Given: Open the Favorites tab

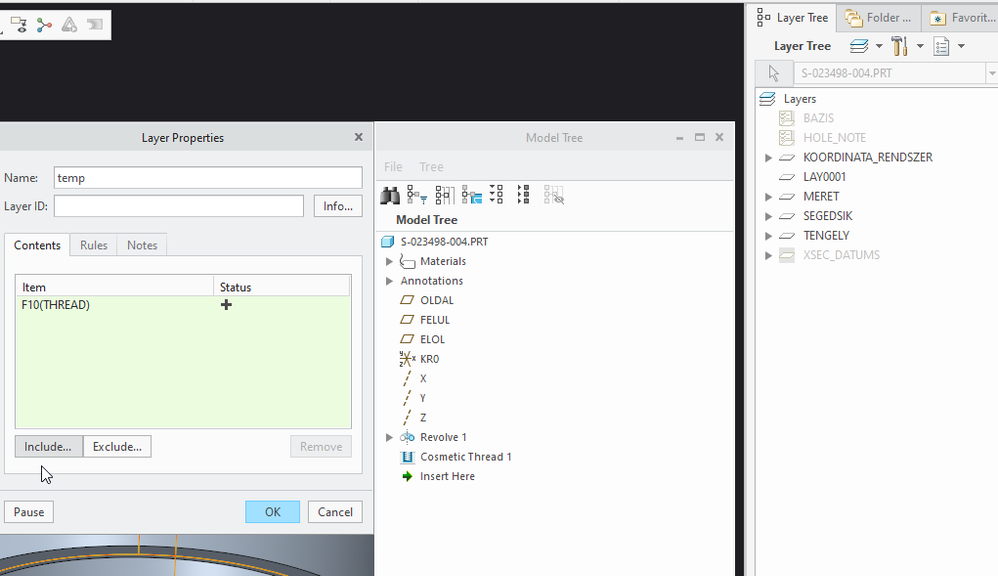Looking at the screenshot, I should point(962,18).
